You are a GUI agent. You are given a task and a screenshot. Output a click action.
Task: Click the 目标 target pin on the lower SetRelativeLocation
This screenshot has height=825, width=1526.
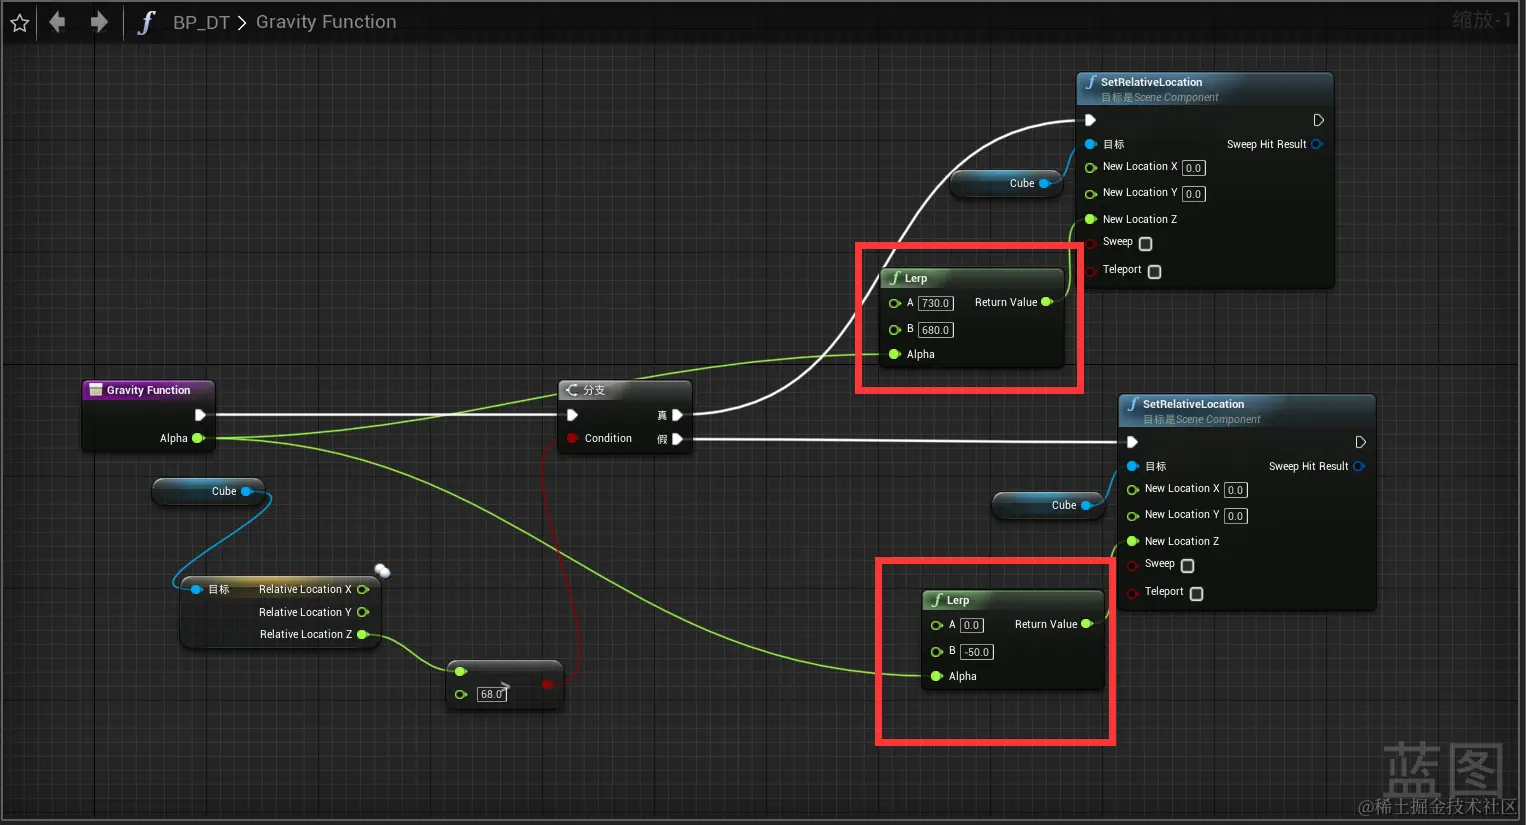pos(1133,466)
